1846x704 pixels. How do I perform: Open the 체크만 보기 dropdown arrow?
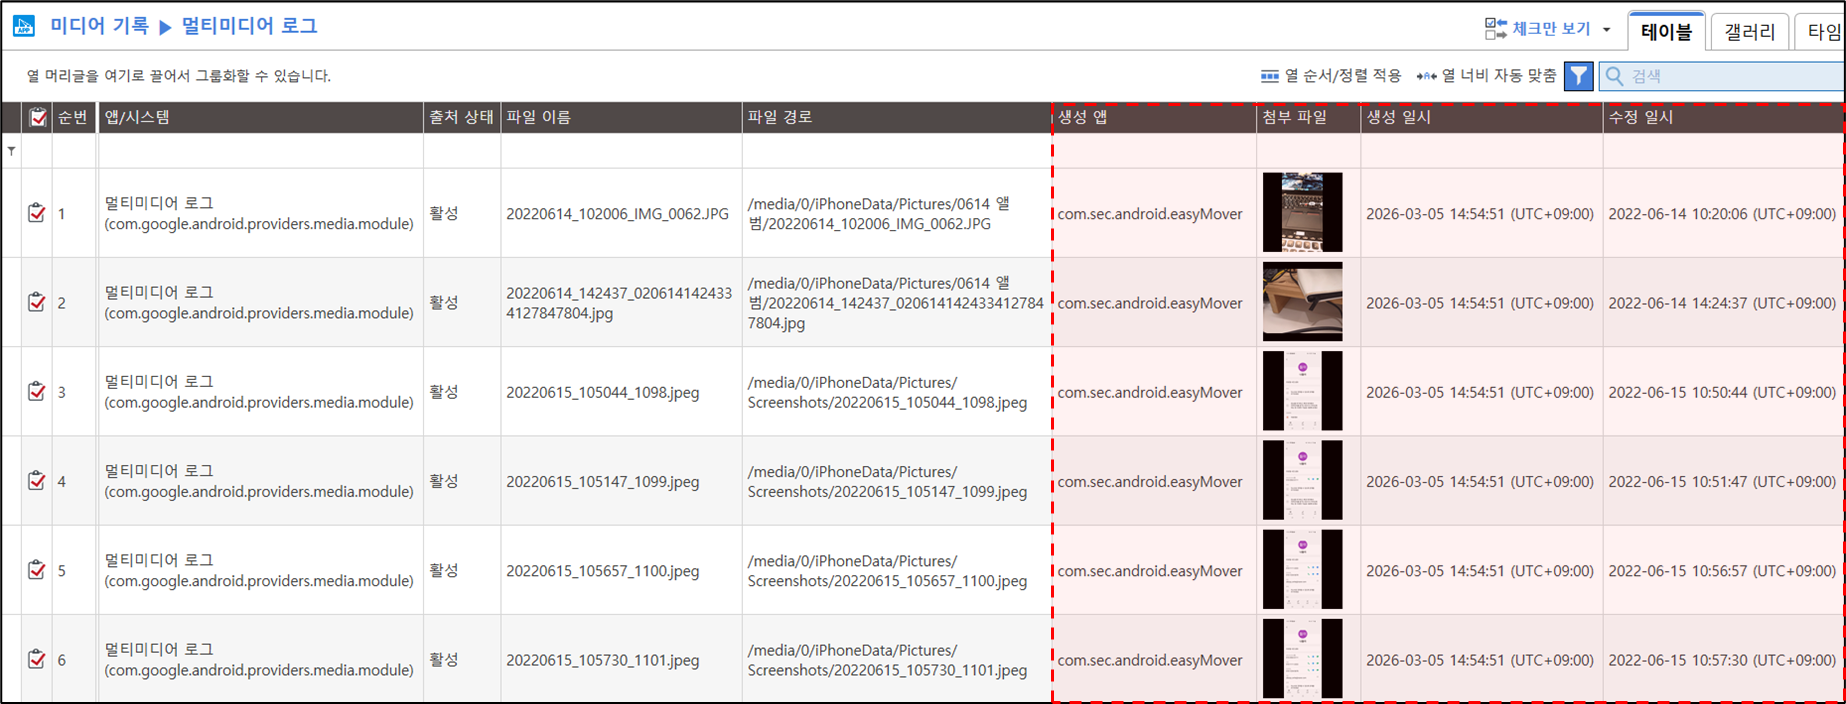(1606, 30)
